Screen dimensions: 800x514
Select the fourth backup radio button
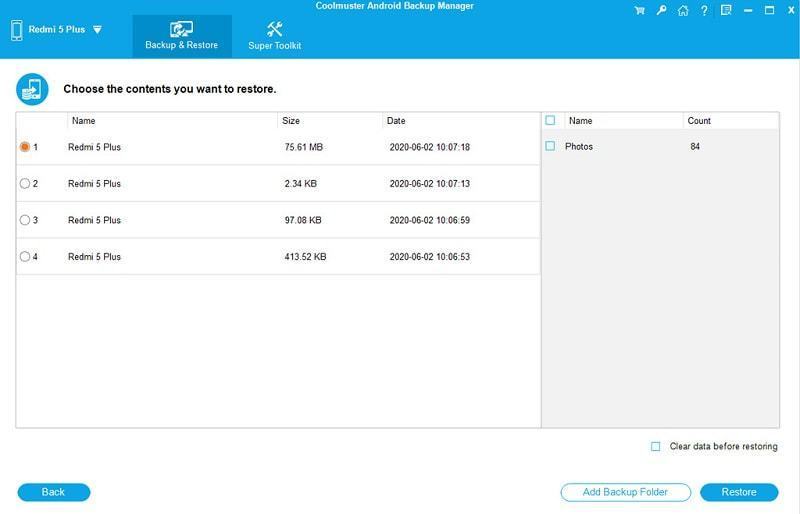coord(25,257)
